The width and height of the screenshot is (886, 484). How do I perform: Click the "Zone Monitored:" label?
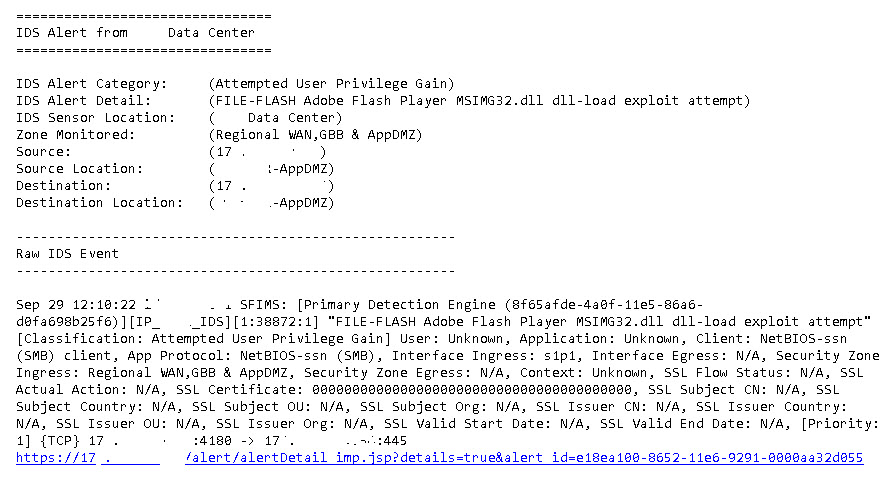click(76, 134)
